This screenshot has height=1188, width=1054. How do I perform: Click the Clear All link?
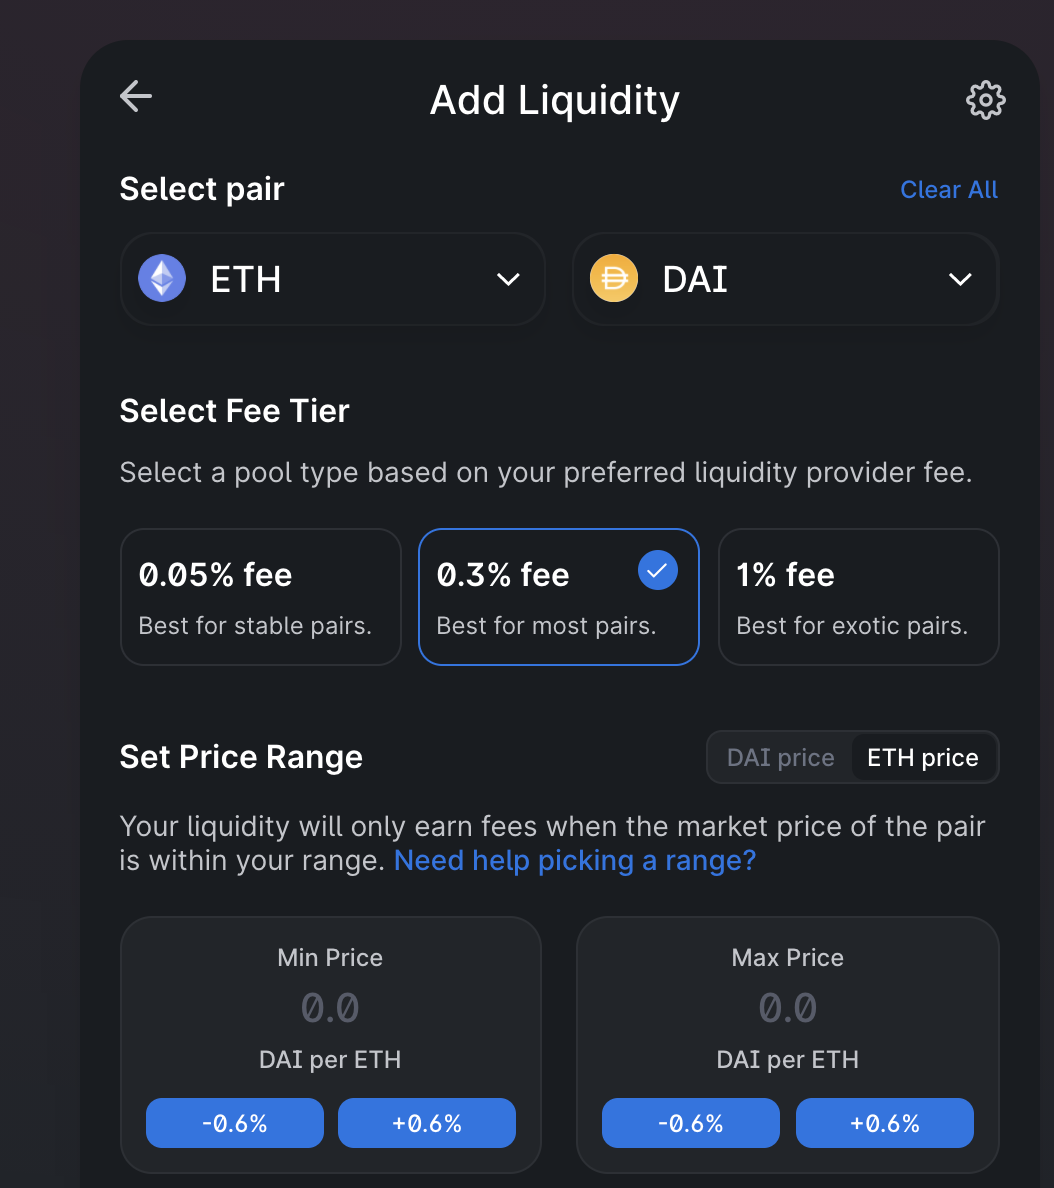click(949, 189)
